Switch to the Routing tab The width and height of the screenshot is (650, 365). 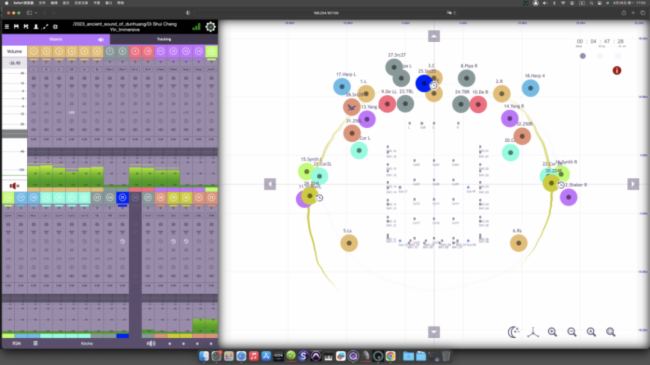click(164, 39)
